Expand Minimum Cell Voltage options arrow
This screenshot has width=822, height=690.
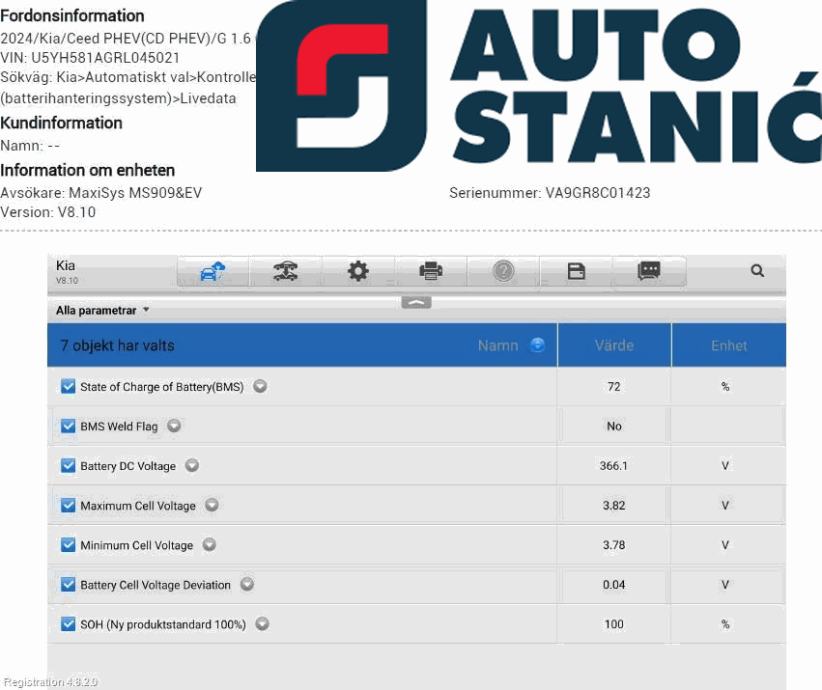[209, 545]
